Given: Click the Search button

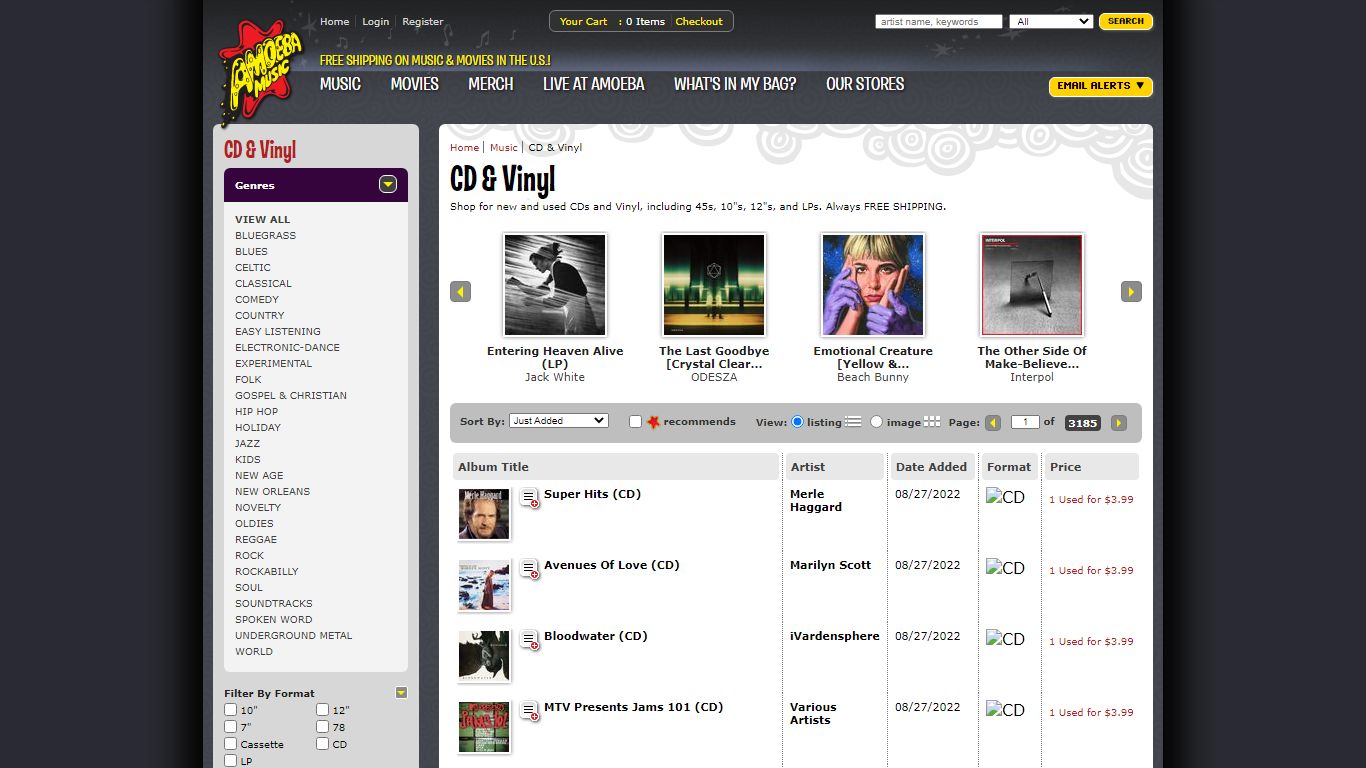Looking at the screenshot, I should pyautogui.click(x=1126, y=21).
